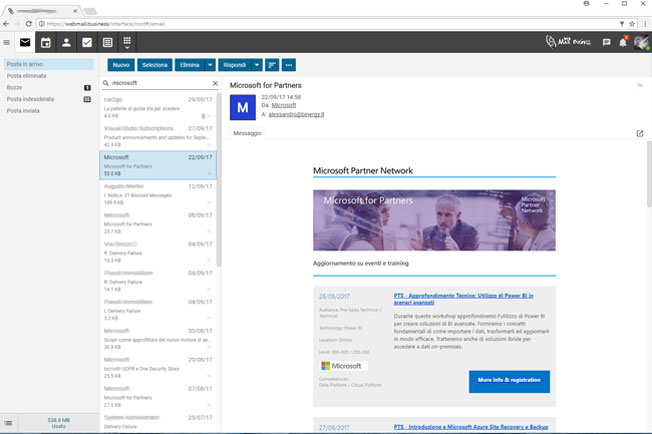The height and width of the screenshot is (434, 652).
Task: Click the search magnifier icon
Action: pos(106,83)
